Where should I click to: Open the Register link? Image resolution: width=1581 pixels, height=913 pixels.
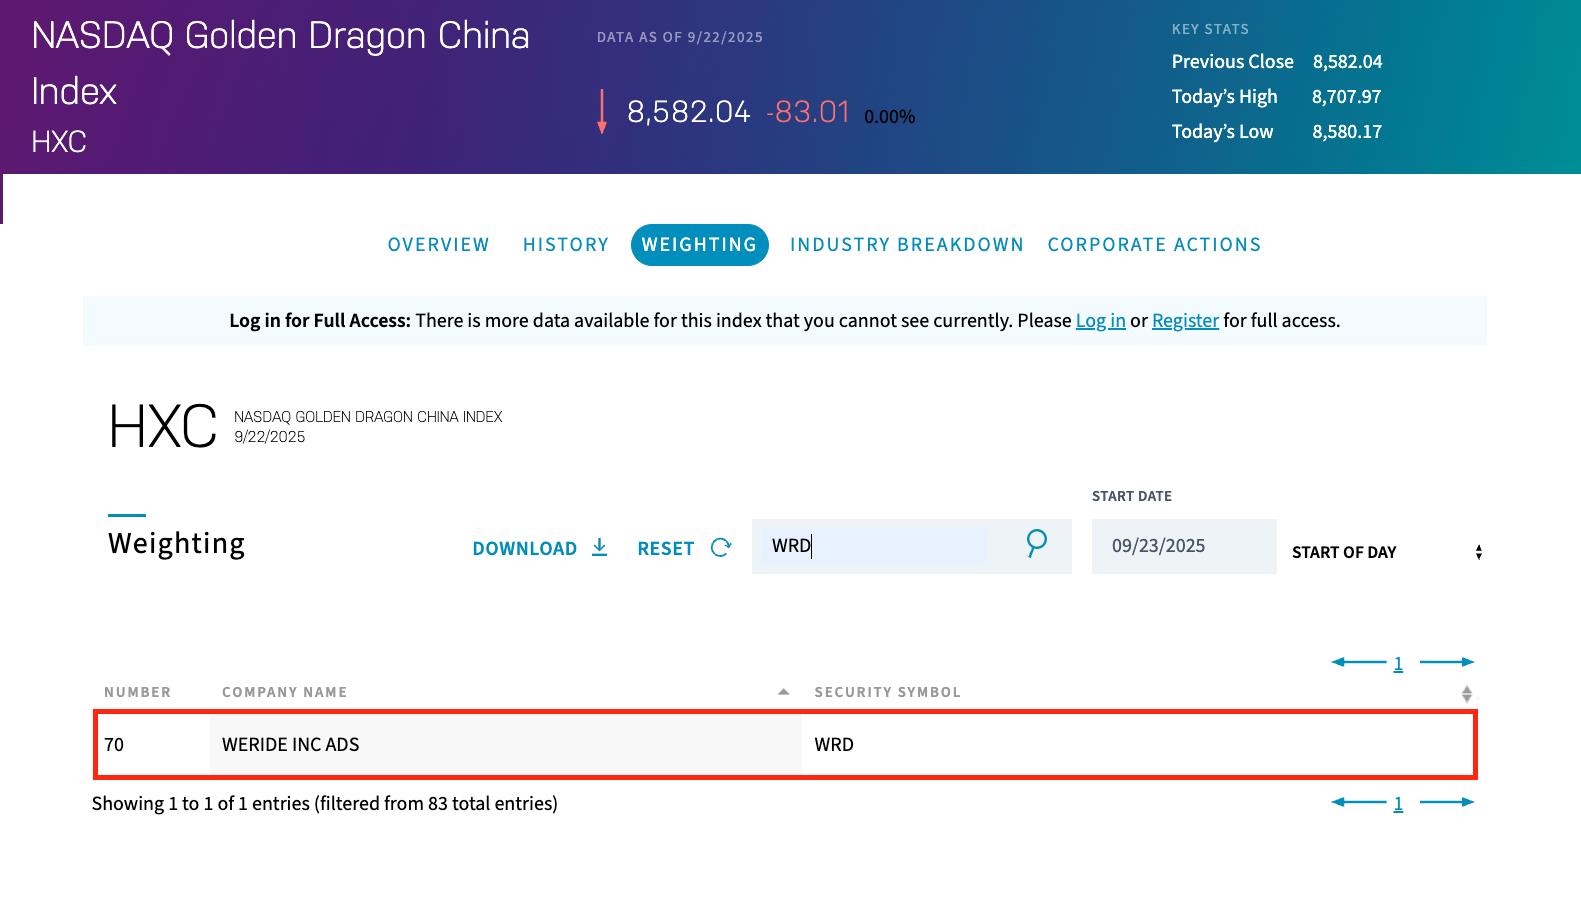coord(1185,321)
